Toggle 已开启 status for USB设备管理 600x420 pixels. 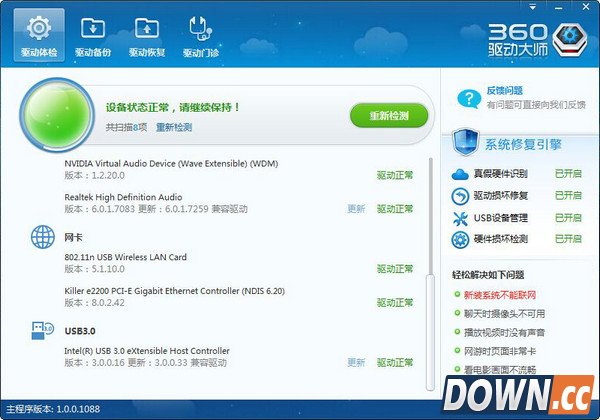[x=569, y=217]
